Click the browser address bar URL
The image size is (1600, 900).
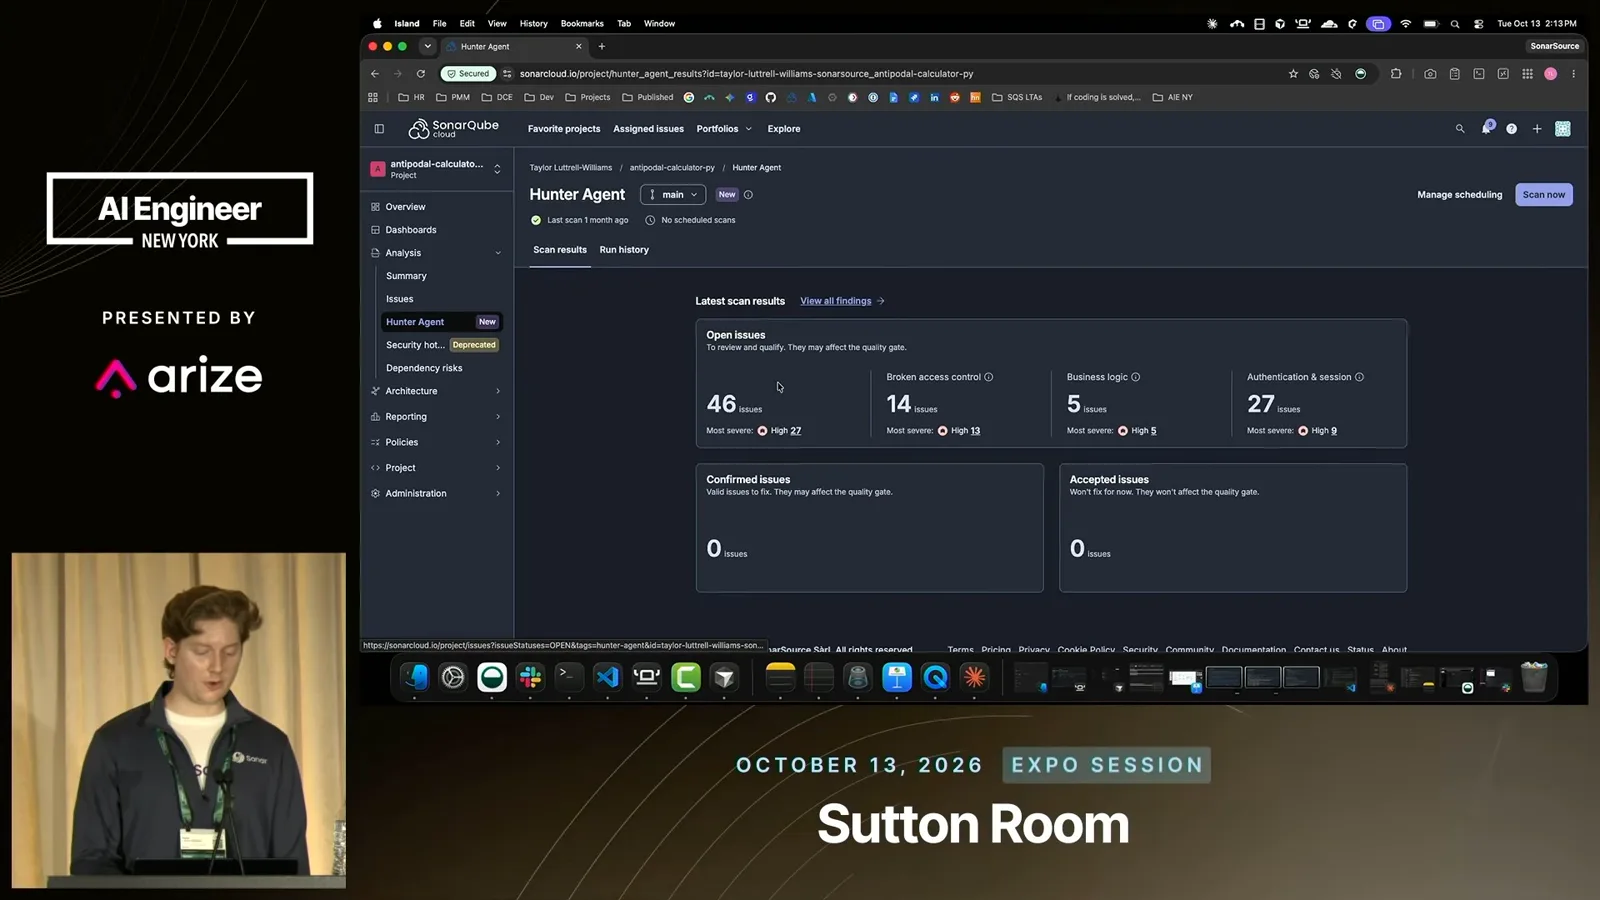pyautogui.click(x=746, y=74)
